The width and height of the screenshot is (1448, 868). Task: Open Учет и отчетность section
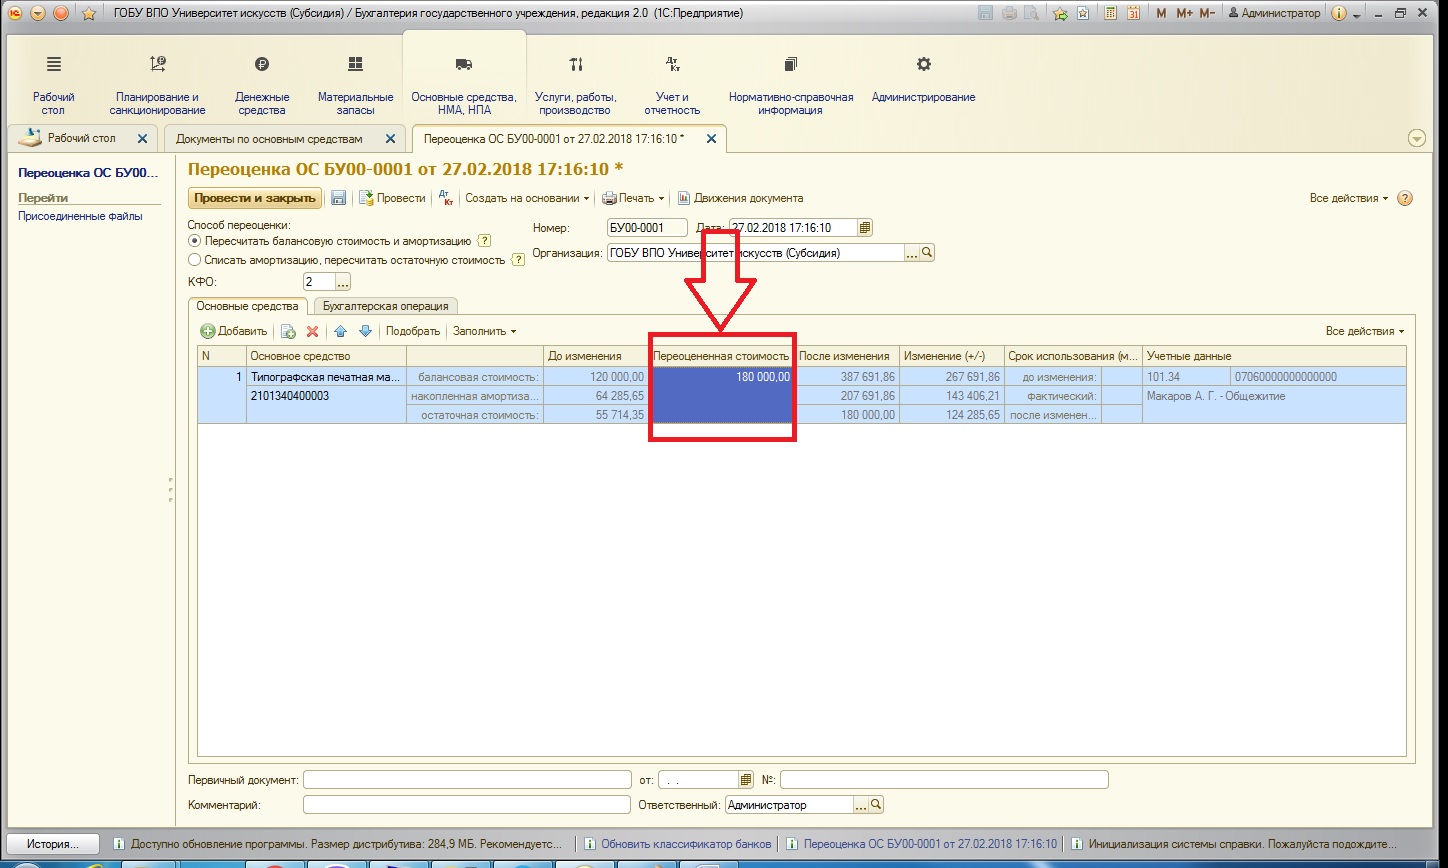pos(673,85)
